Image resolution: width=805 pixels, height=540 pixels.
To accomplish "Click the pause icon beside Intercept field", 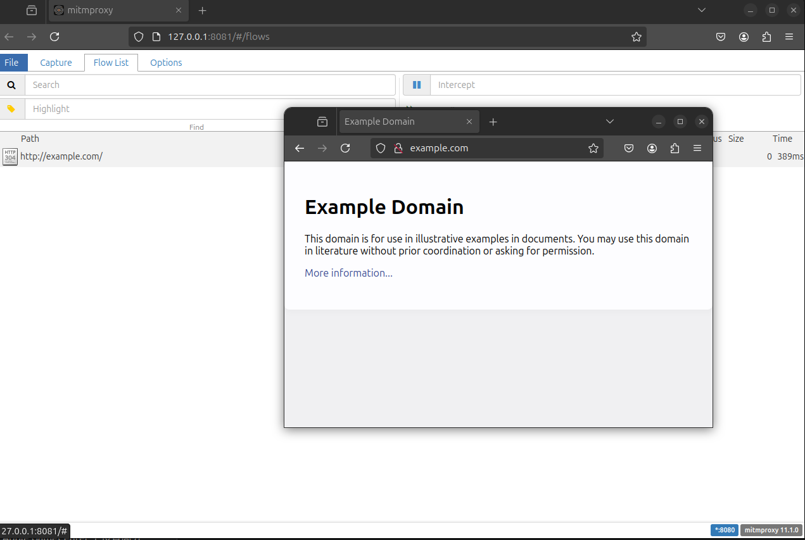I will point(416,85).
